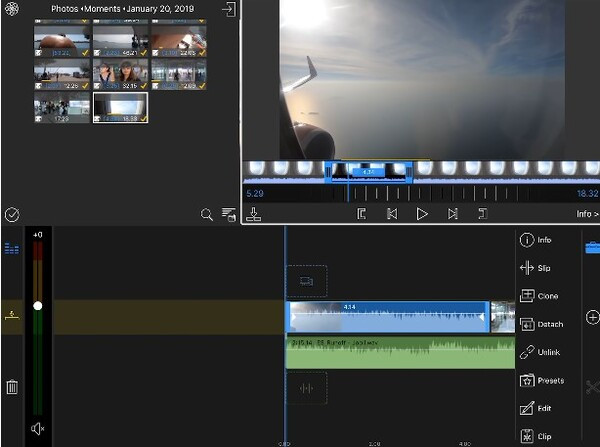Adjust the track volume fader knob
Screen dimensions: 600x447
point(38,306)
